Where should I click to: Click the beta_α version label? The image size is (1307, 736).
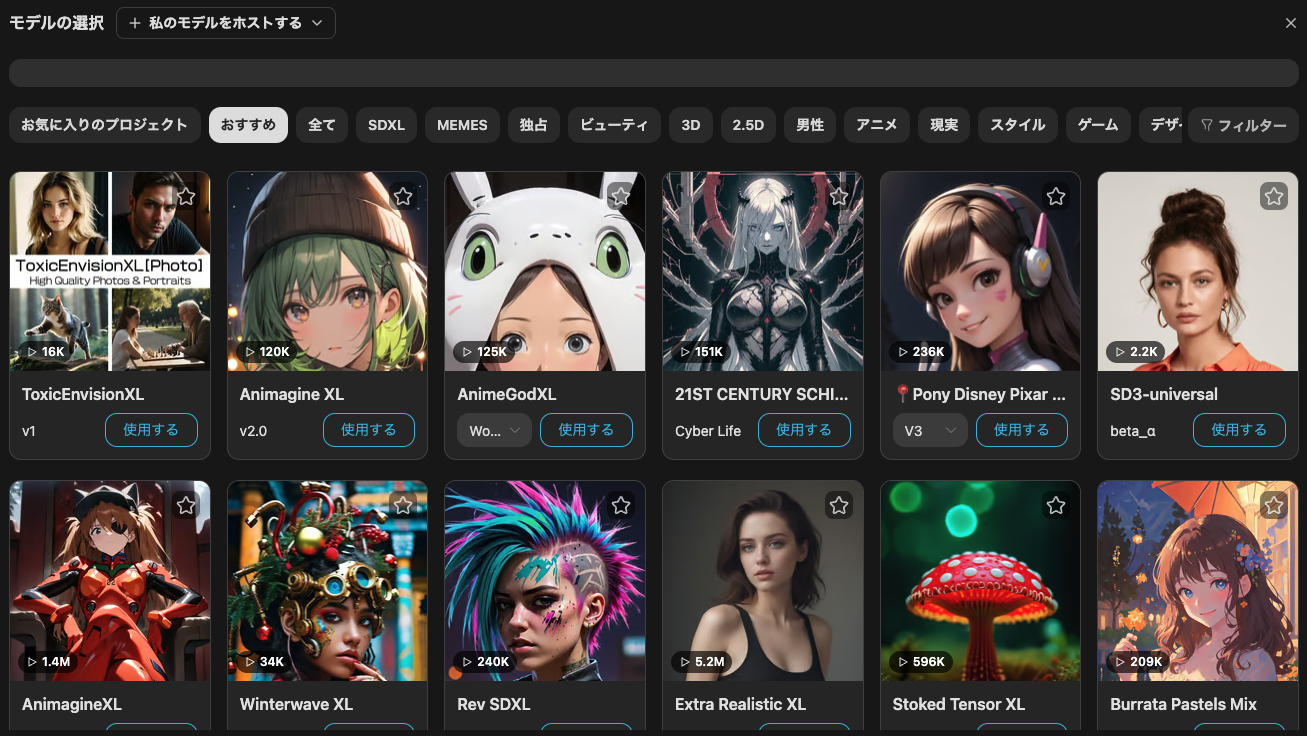pos(1132,431)
